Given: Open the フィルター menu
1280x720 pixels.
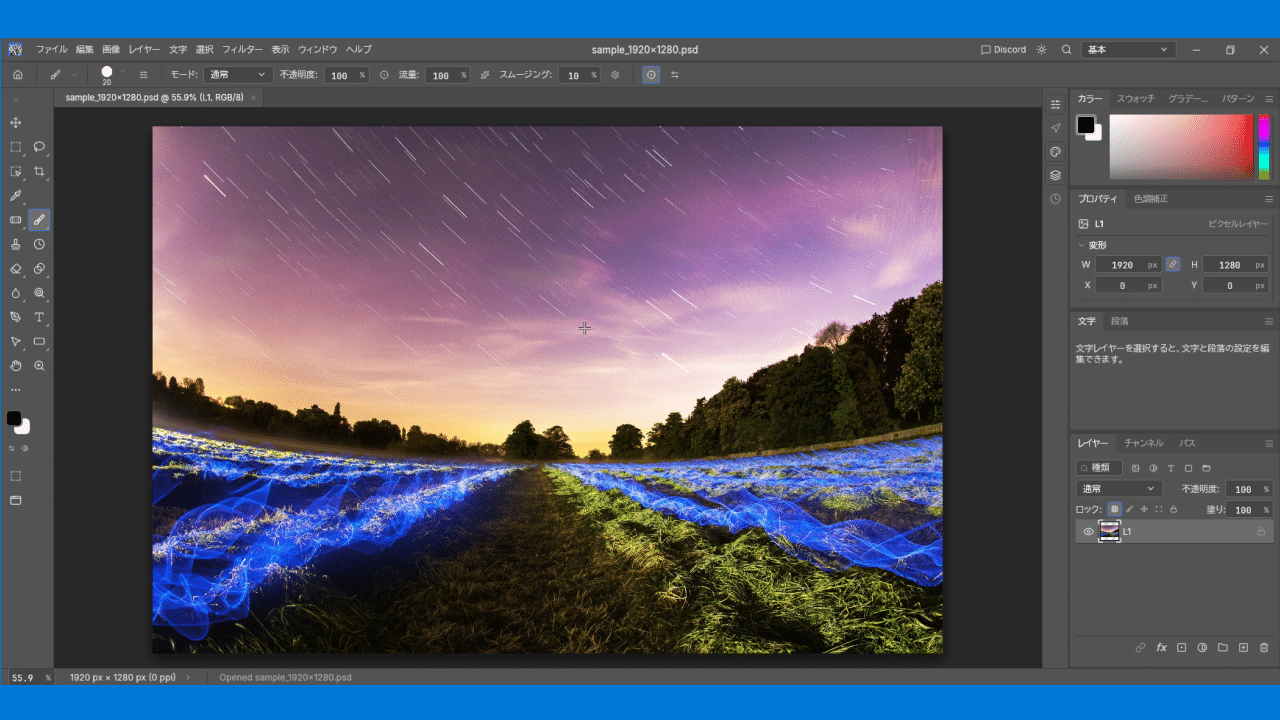Looking at the screenshot, I should (242, 49).
